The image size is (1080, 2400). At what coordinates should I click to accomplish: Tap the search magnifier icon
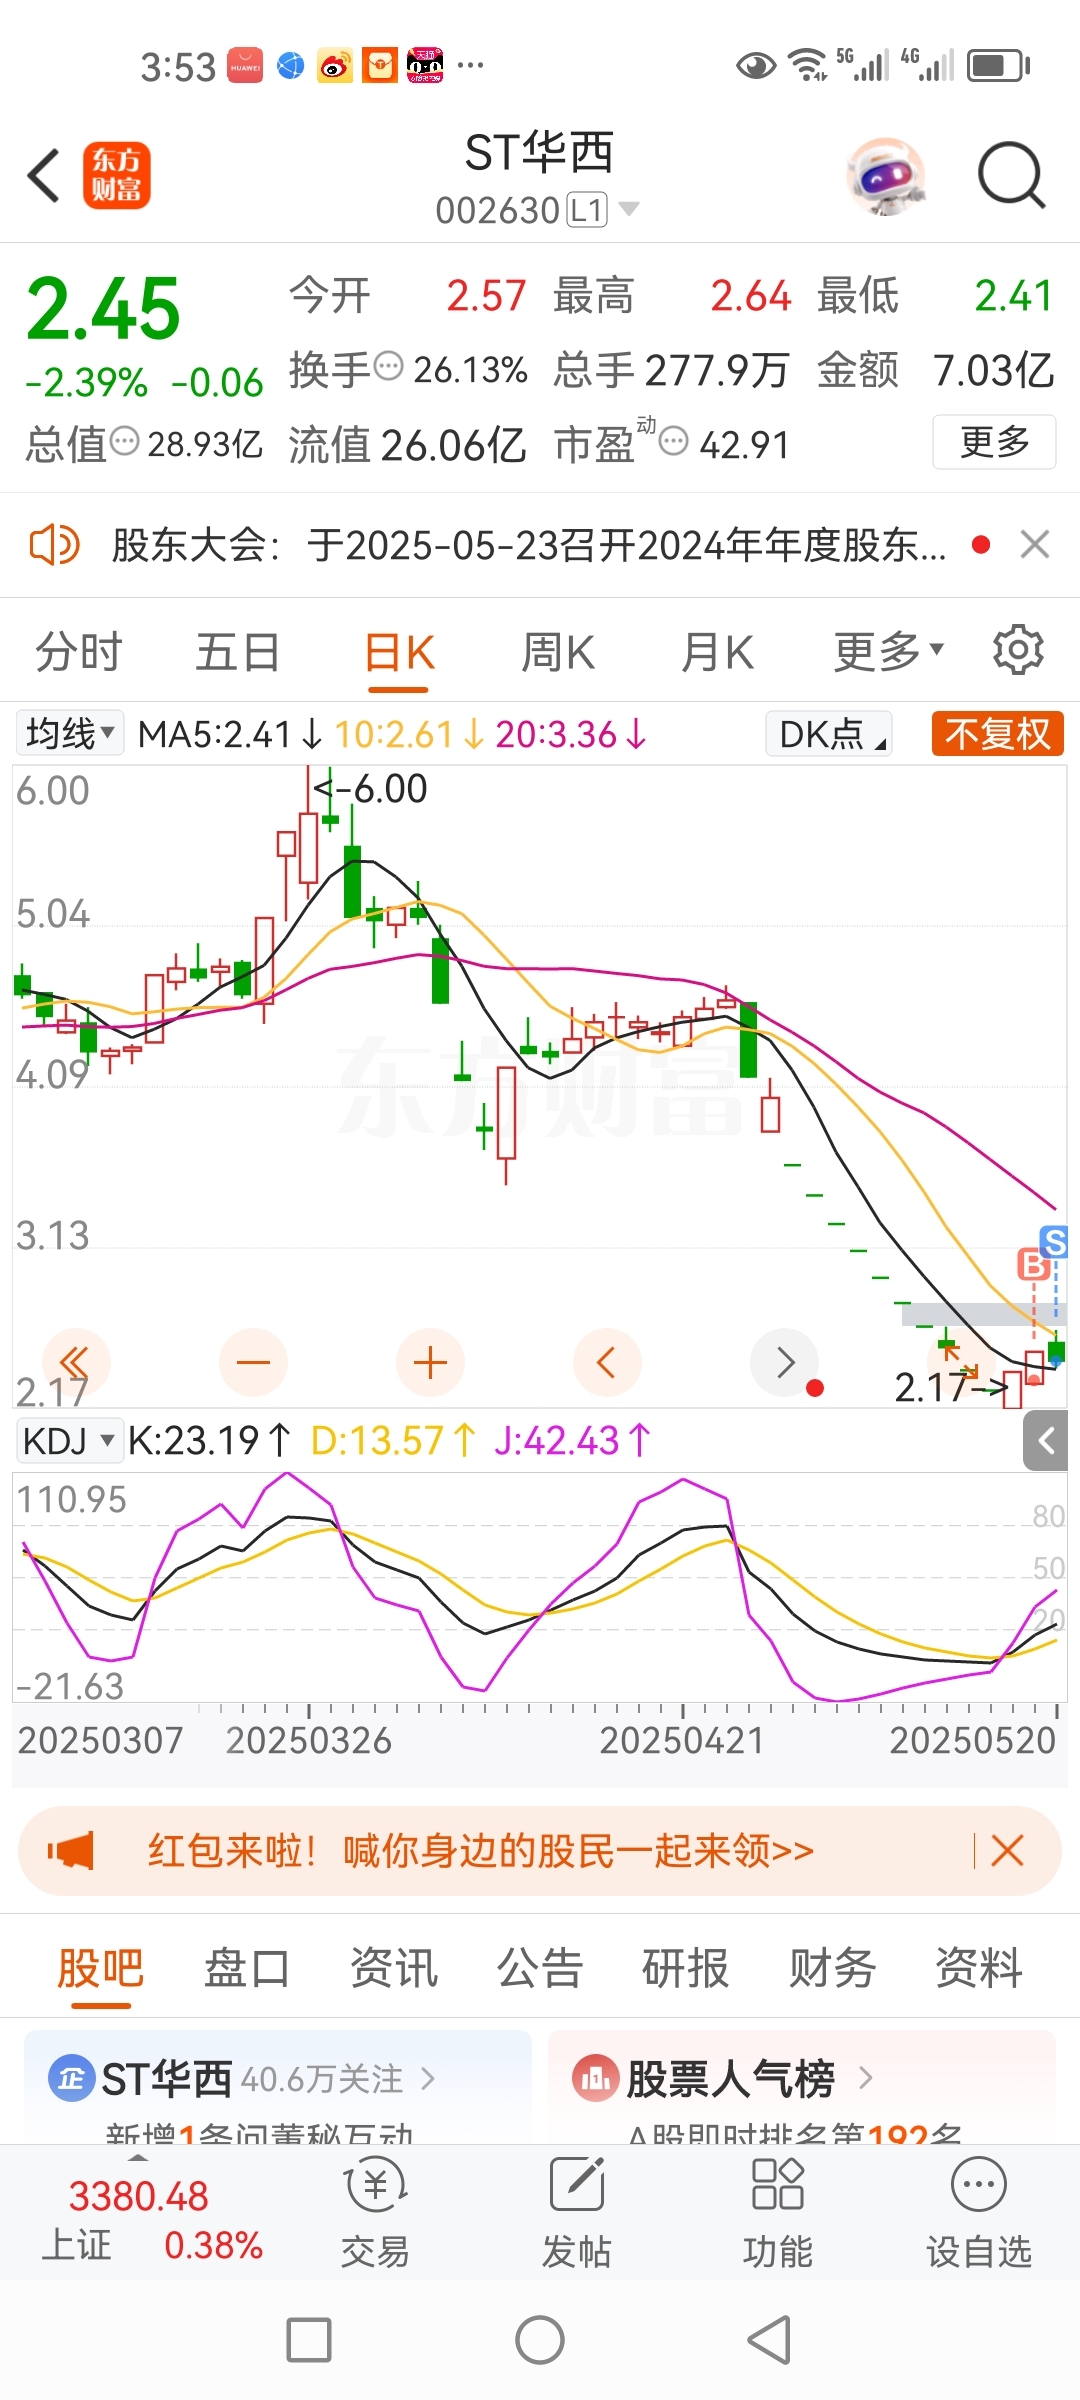tap(1011, 176)
